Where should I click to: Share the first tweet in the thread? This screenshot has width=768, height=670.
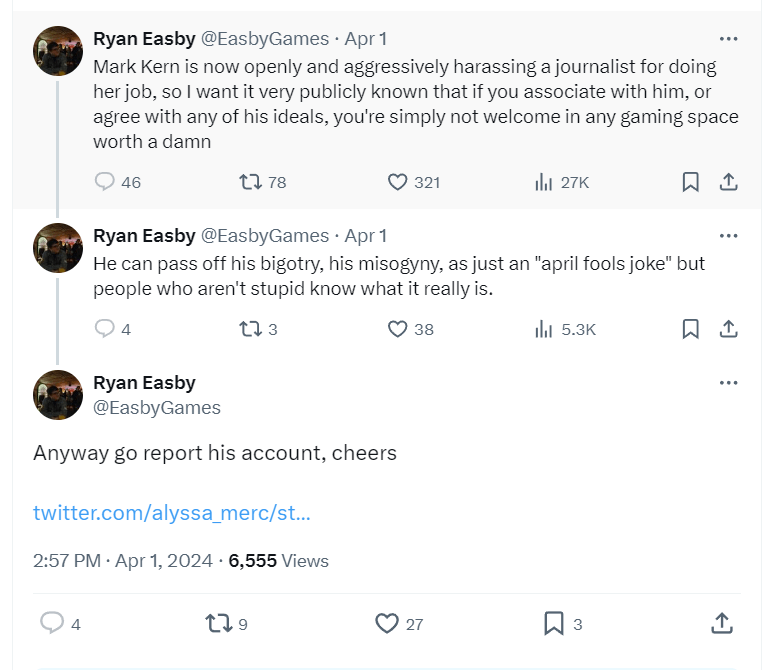coord(729,182)
